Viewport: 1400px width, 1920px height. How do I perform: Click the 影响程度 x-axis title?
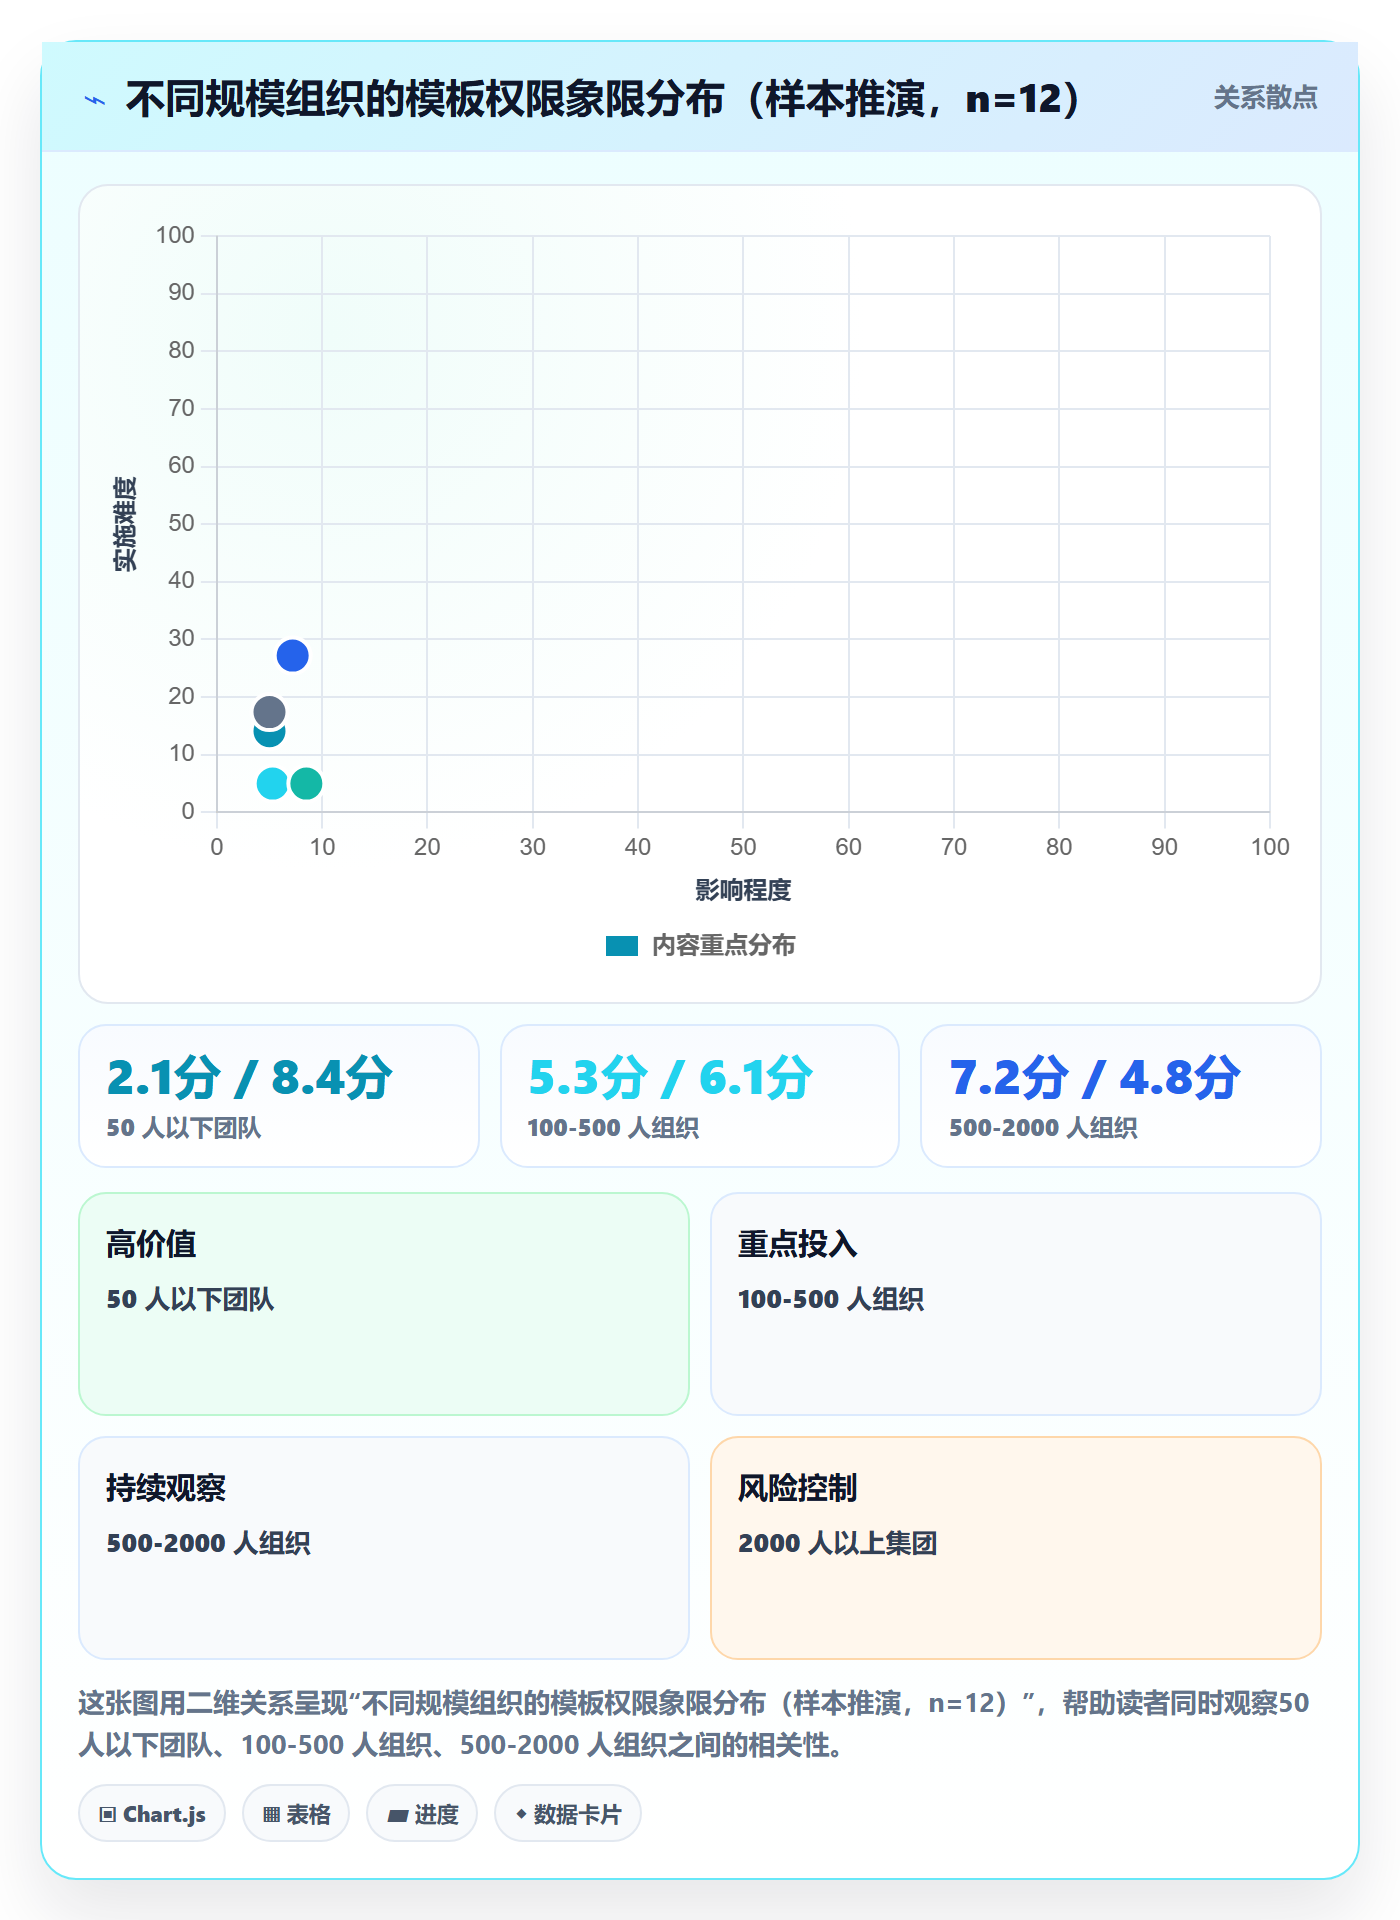pos(743,890)
